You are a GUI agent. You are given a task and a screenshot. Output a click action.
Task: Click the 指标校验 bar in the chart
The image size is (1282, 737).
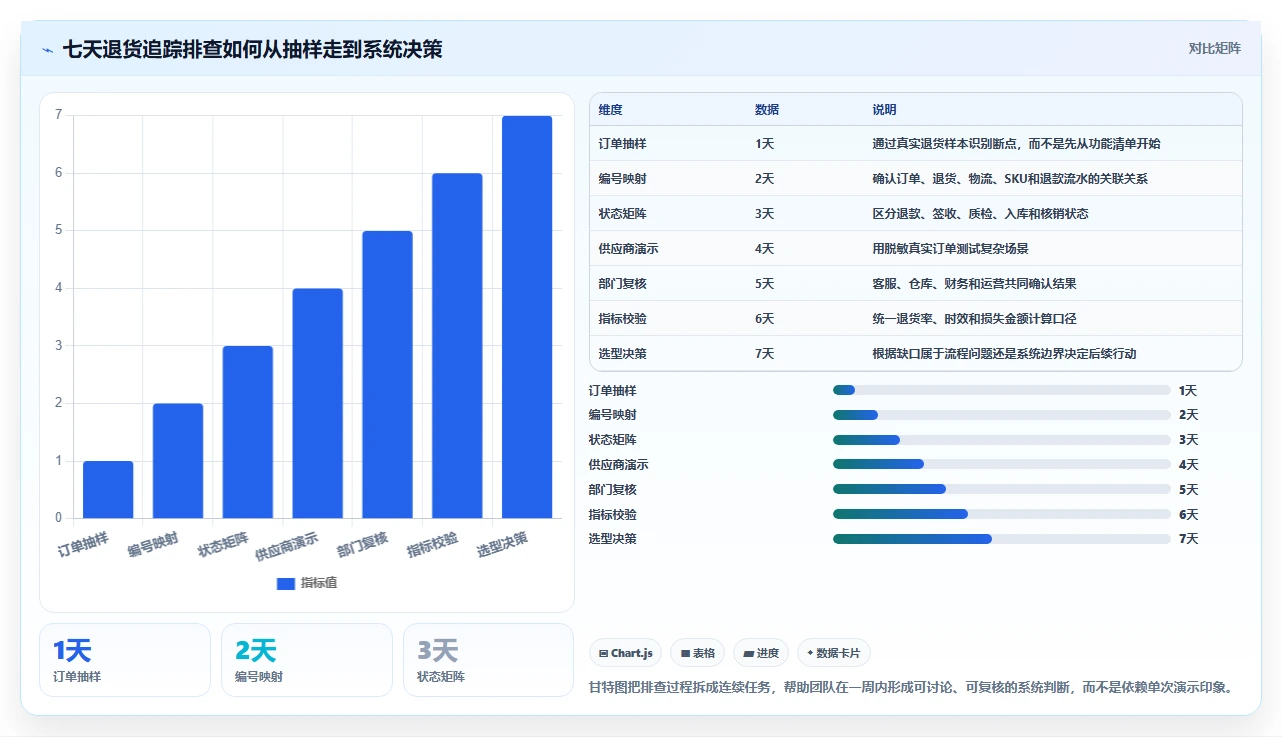tap(457, 346)
